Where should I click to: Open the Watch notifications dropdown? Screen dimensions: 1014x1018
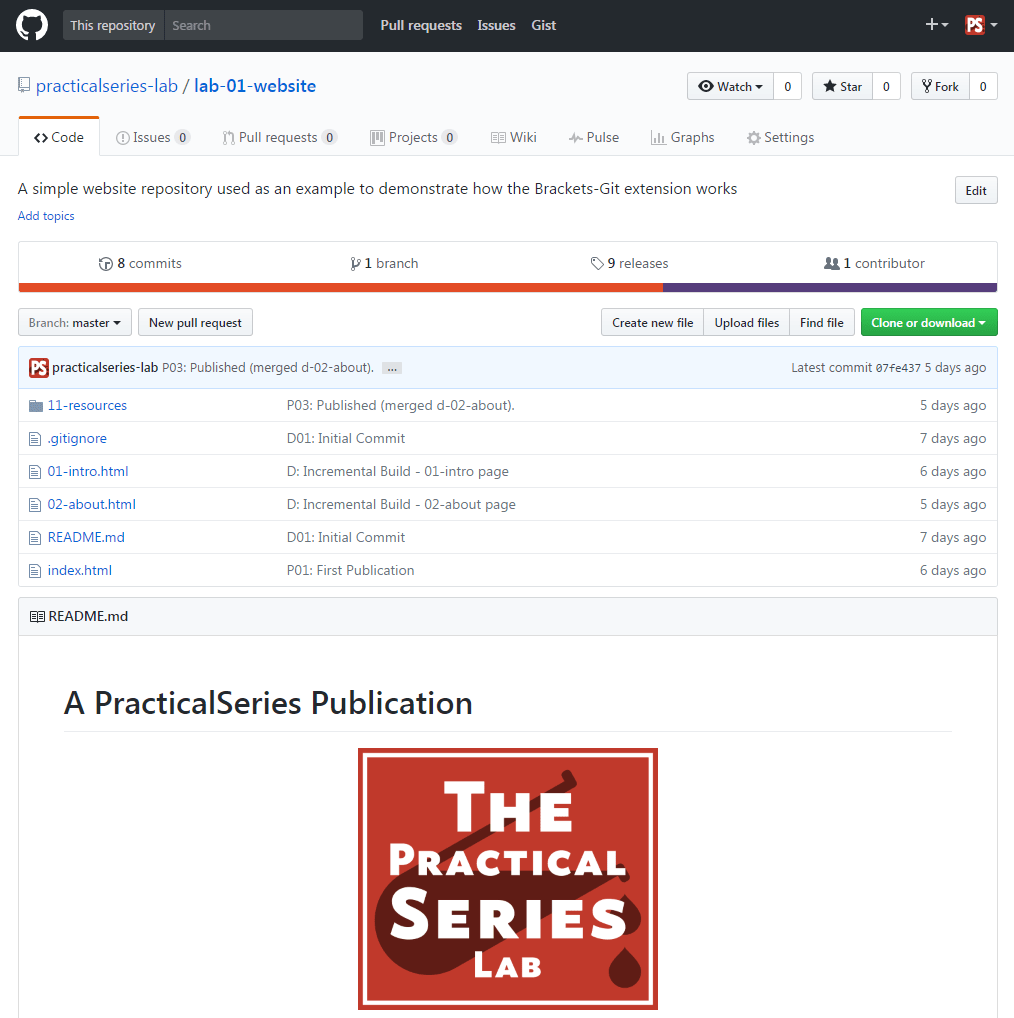[x=730, y=86]
